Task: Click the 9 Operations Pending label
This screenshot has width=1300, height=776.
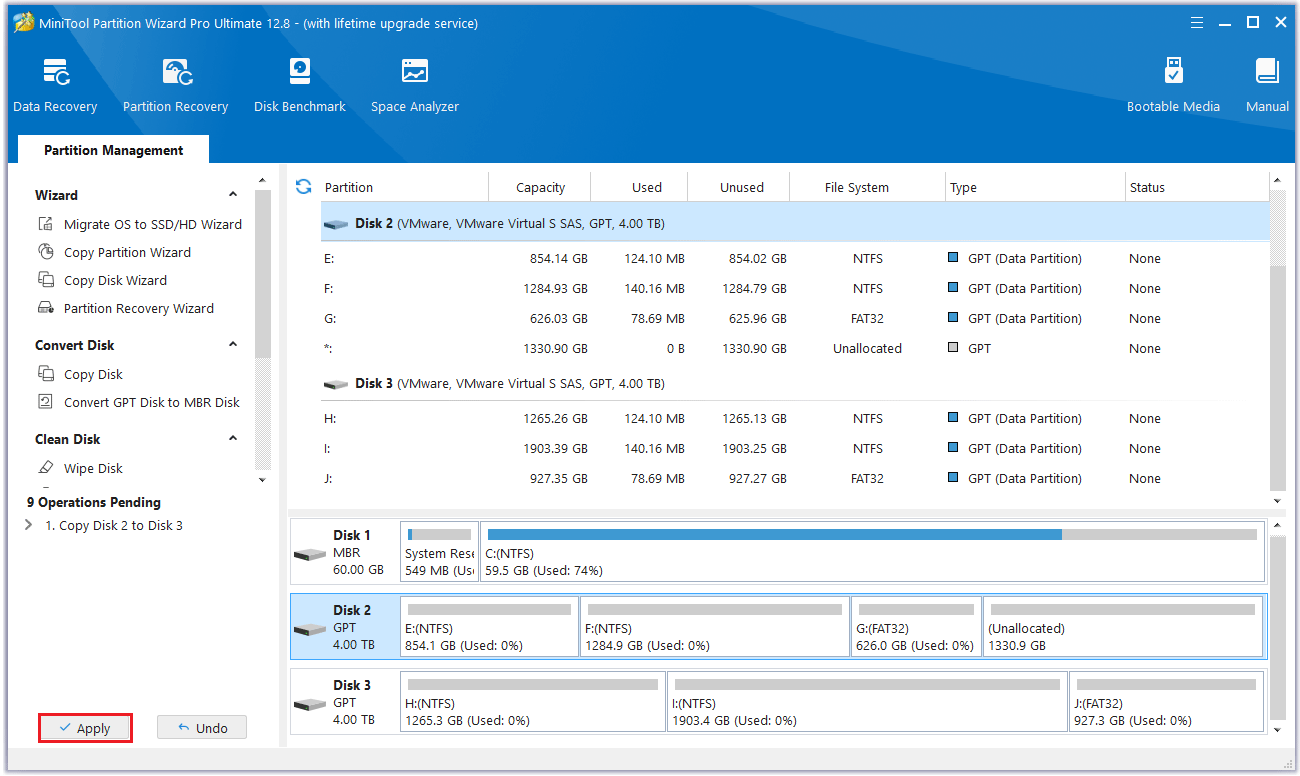Action: [94, 502]
